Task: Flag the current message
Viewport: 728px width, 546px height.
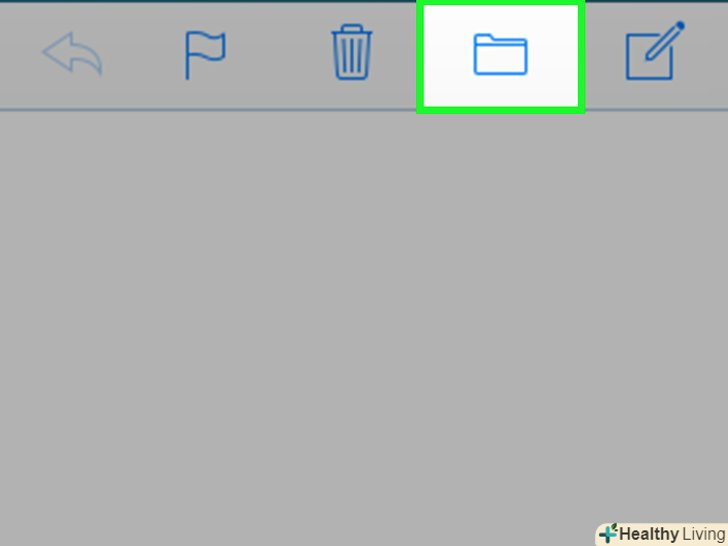Action: [205, 55]
